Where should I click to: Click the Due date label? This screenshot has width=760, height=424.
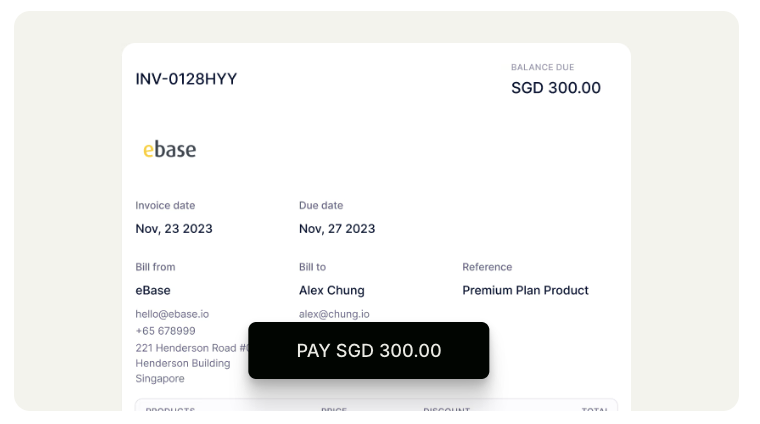click(321, 206)
